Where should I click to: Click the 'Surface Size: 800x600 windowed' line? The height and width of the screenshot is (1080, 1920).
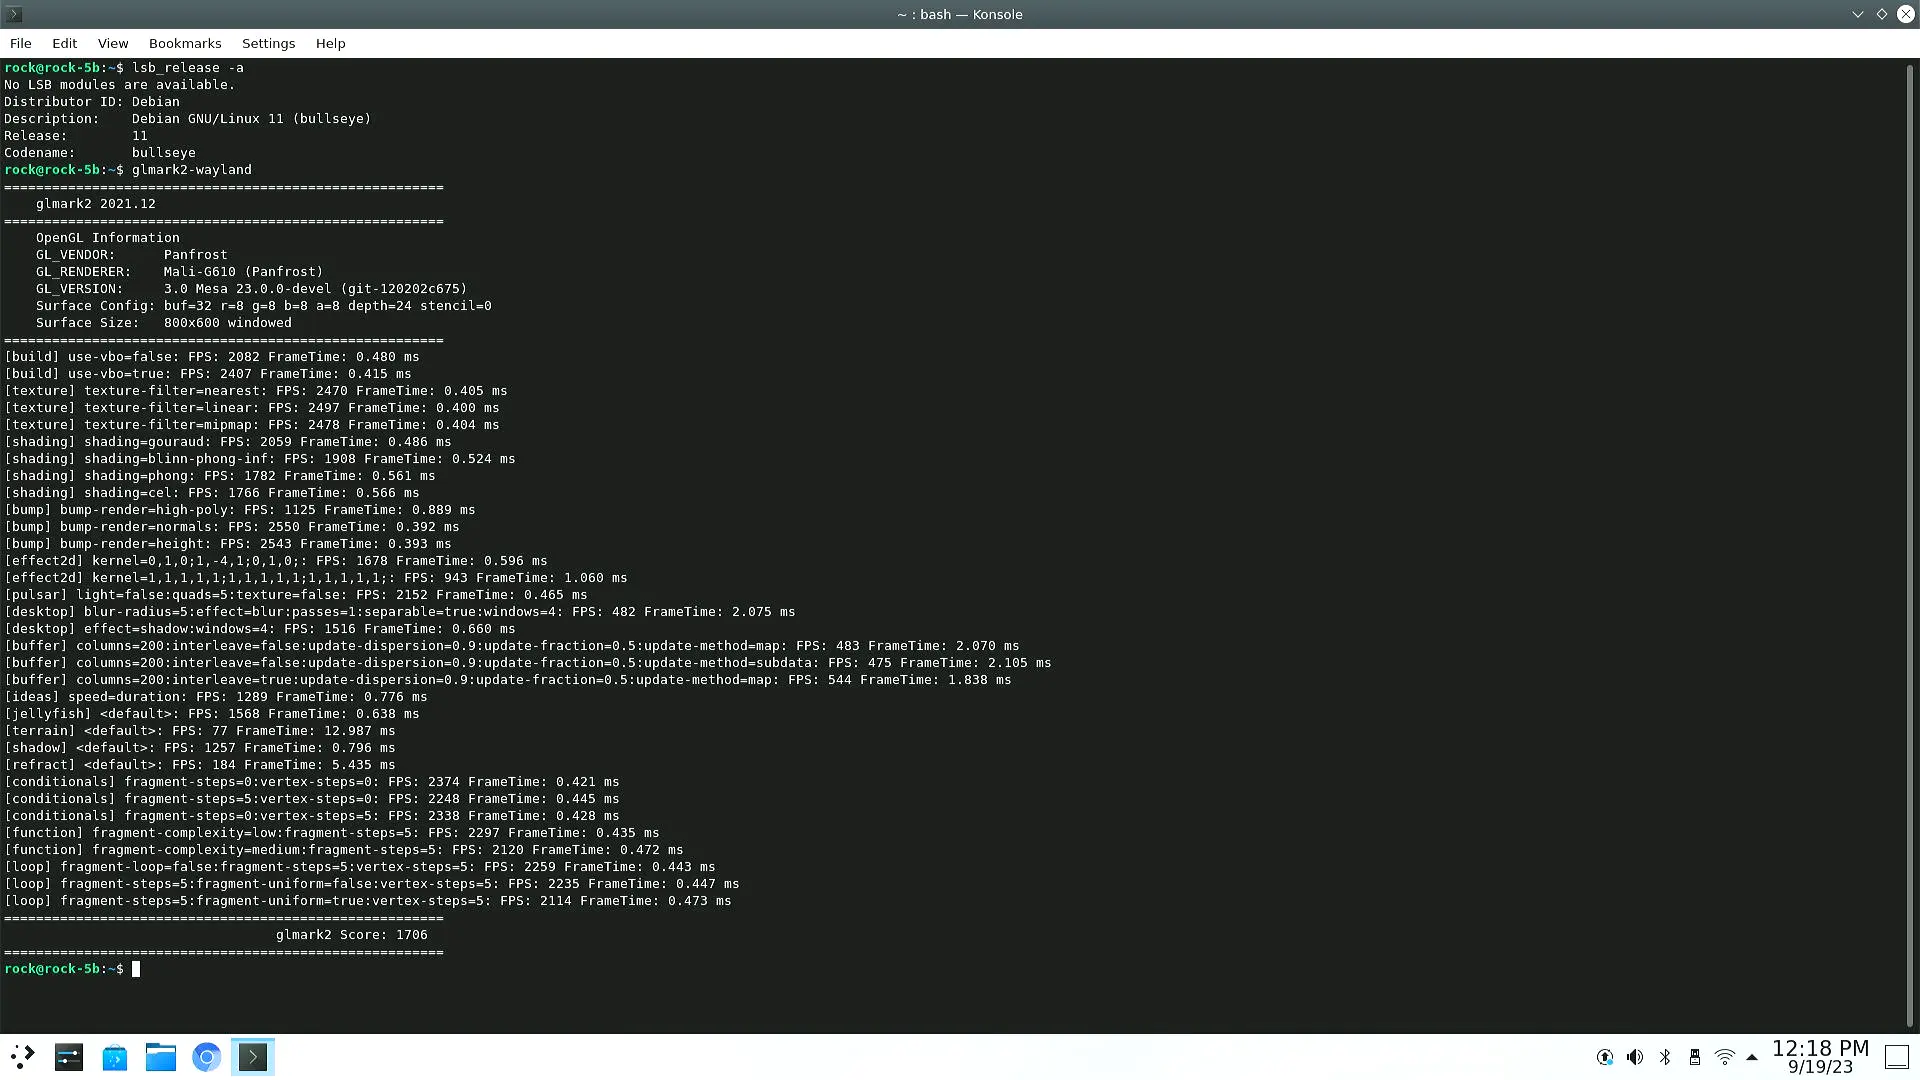164,323
